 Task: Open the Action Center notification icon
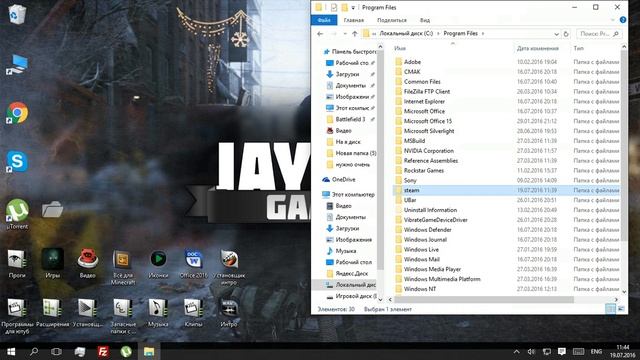point(562,351)
